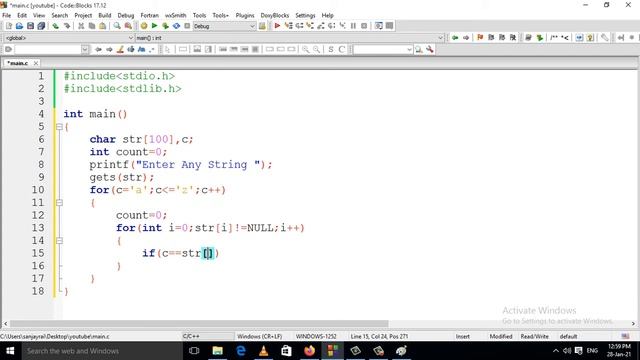640x360 pixels.
Task: Collapse the code fold on line 5
Action: pos(59,127)
